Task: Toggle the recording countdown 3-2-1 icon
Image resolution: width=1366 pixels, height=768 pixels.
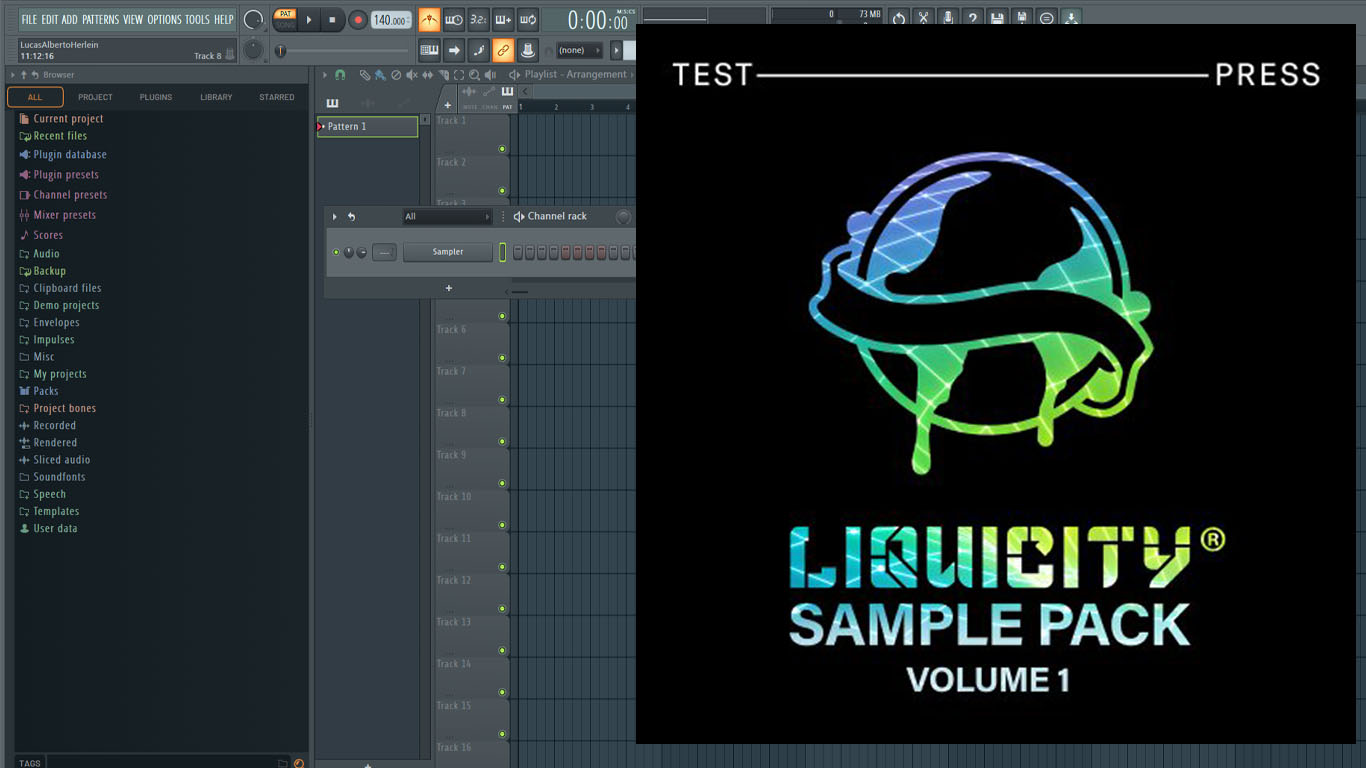Action: [x=479, y=20]
